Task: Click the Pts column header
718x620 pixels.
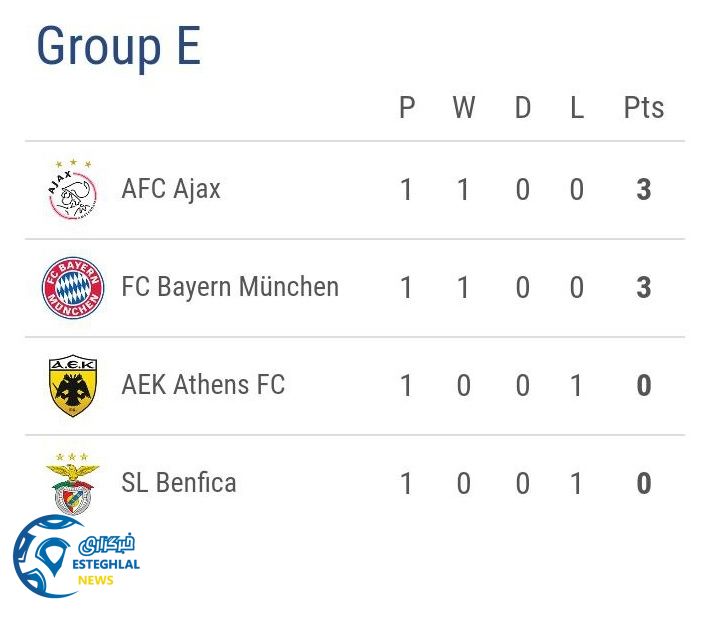Action: coord(643,108)
